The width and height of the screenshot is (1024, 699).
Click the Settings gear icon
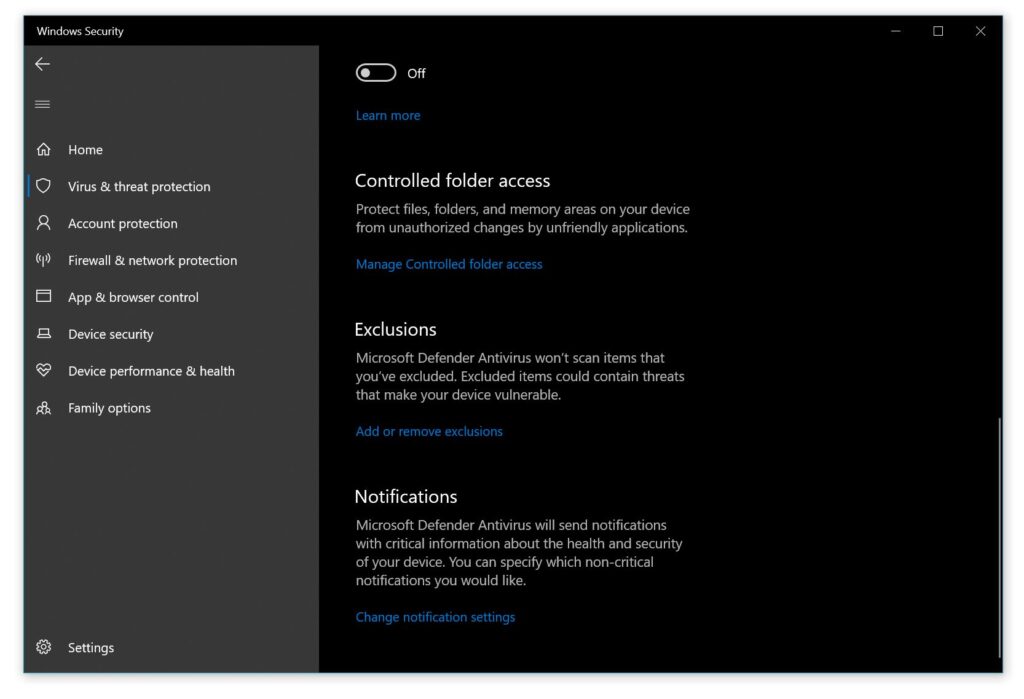click(x=43, y=647)
